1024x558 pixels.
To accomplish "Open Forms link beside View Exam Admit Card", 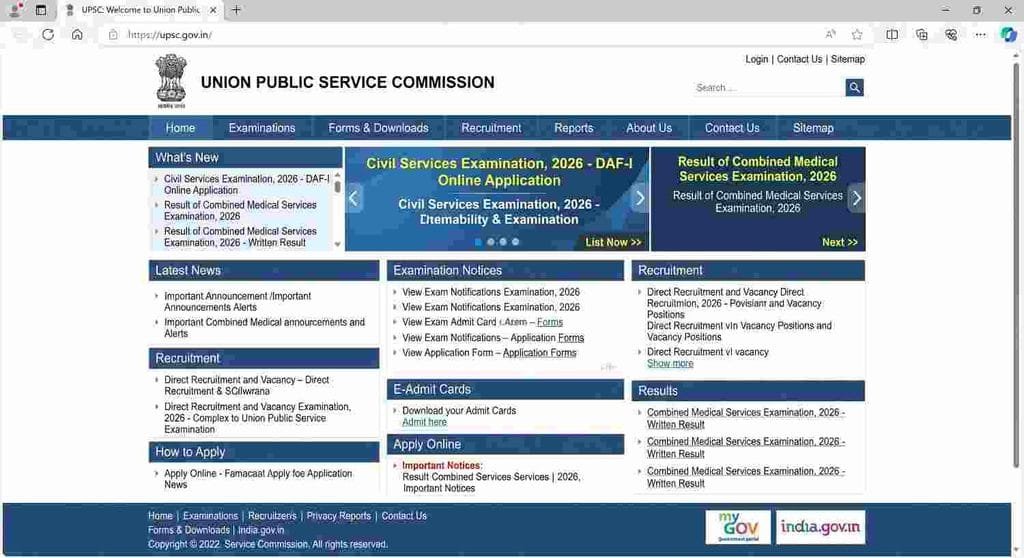I will click(550, 322).
